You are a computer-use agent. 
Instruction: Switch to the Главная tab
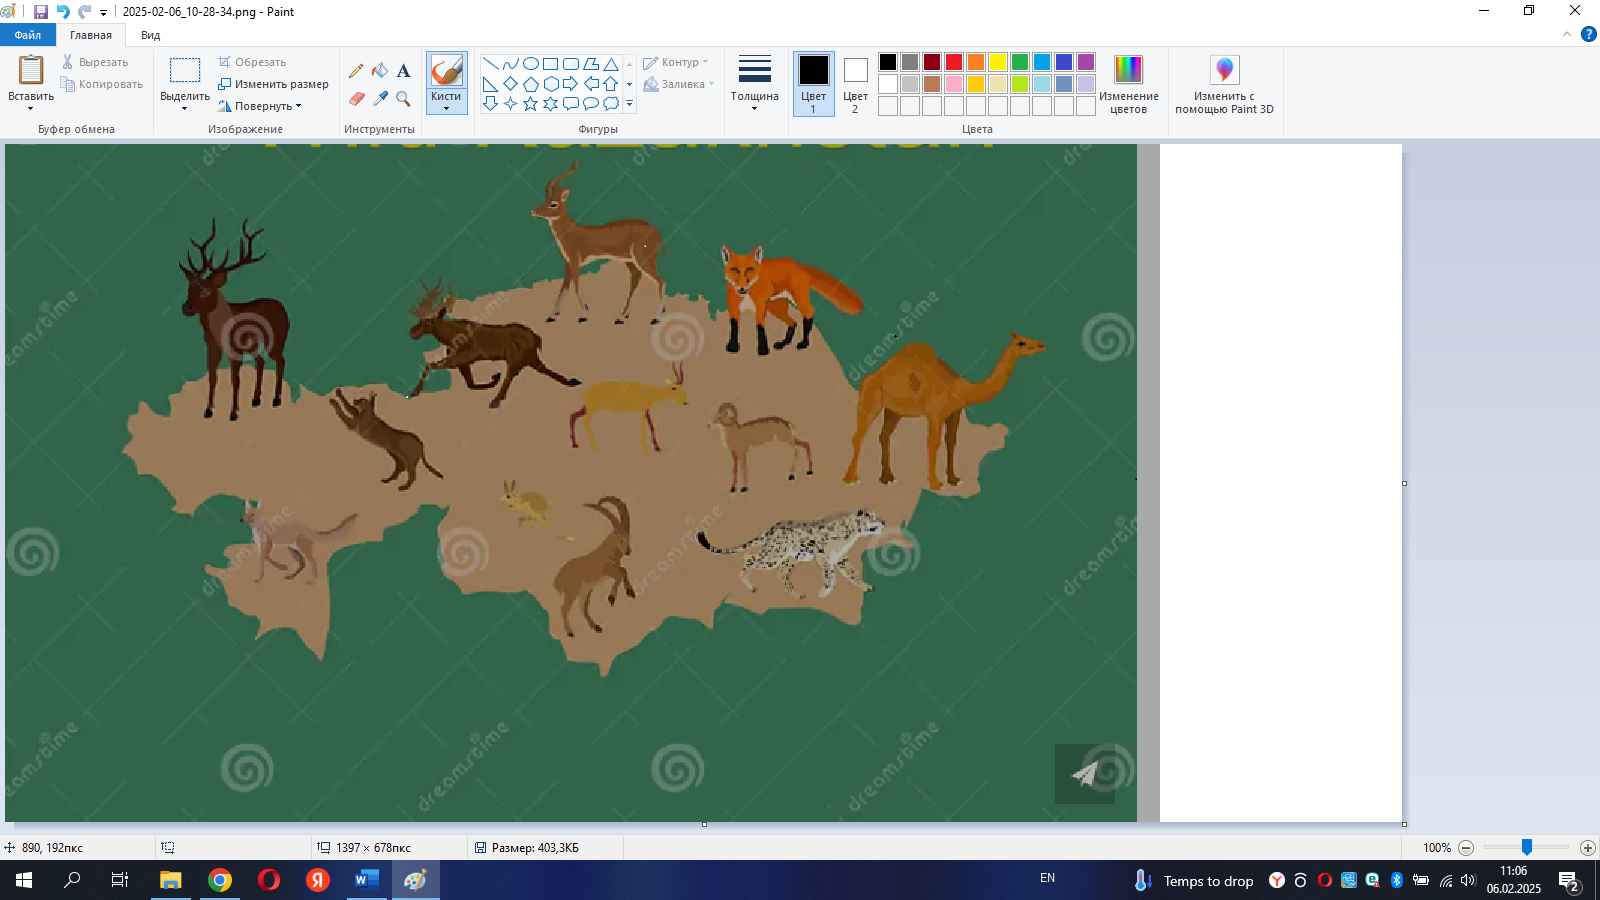(91, 35)
